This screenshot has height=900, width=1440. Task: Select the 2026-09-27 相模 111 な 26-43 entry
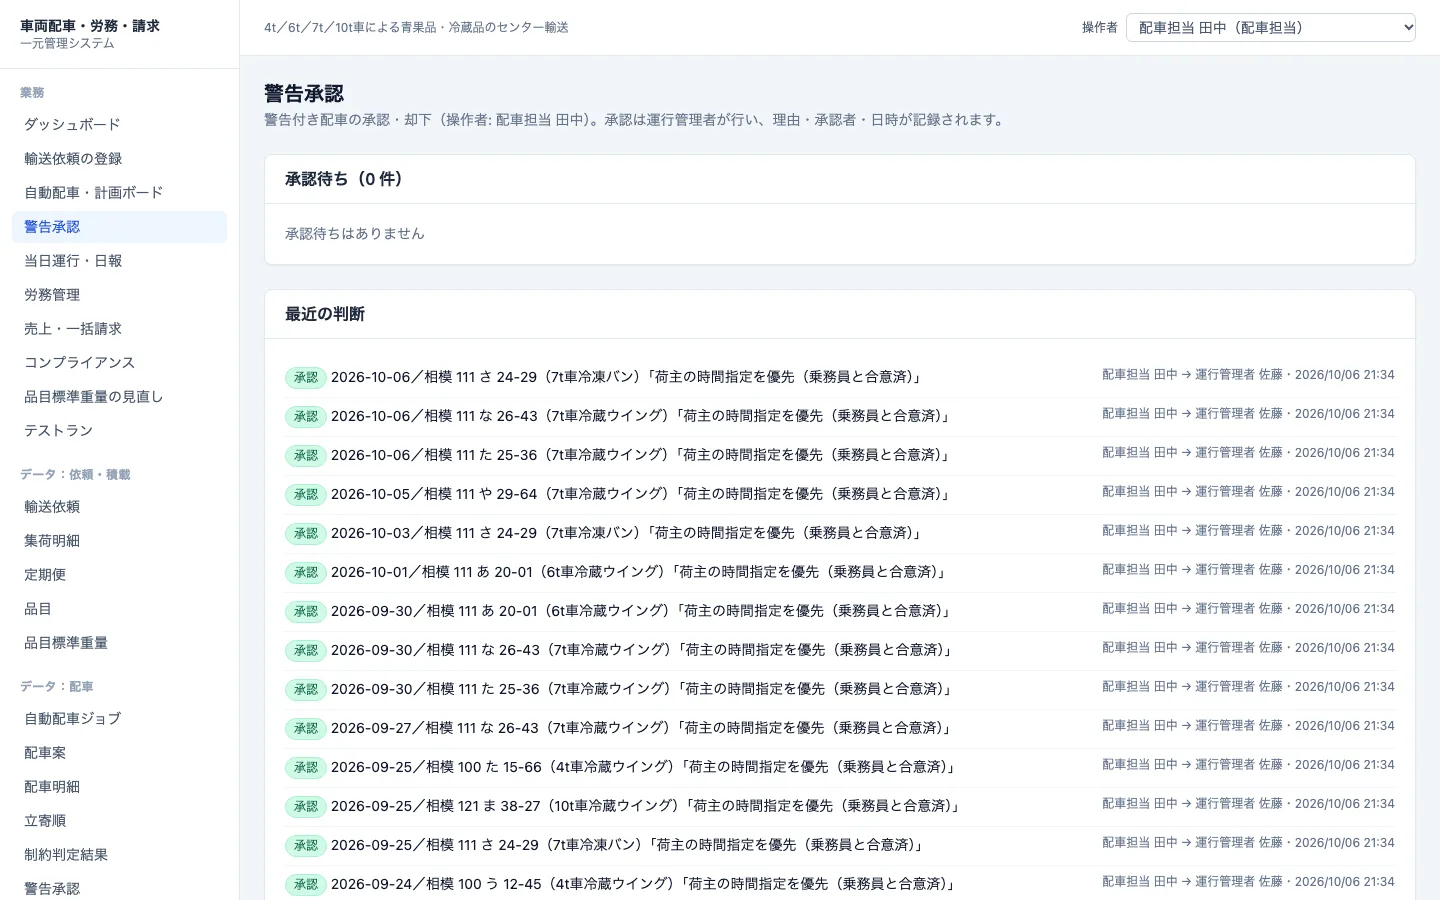click(x=840, y=728)
